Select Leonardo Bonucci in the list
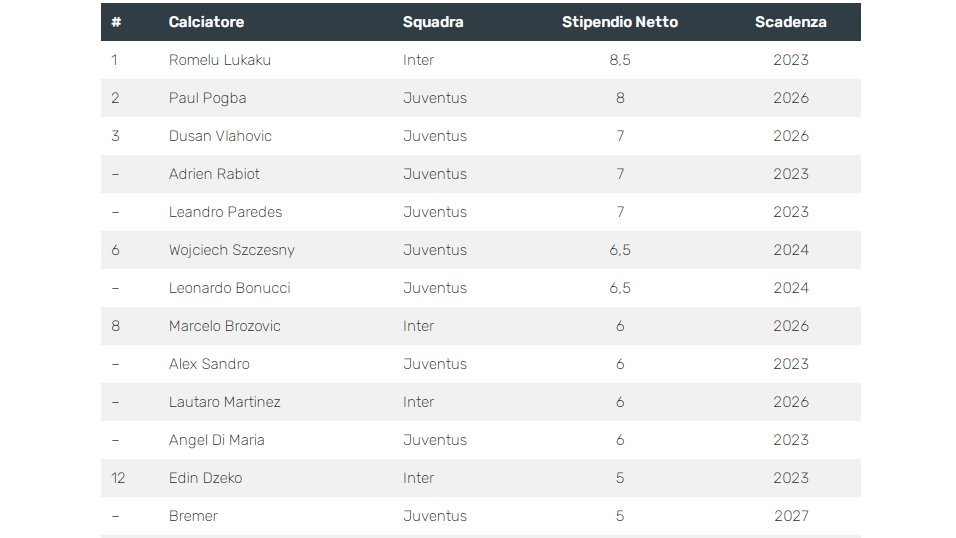 coord(229,288)
